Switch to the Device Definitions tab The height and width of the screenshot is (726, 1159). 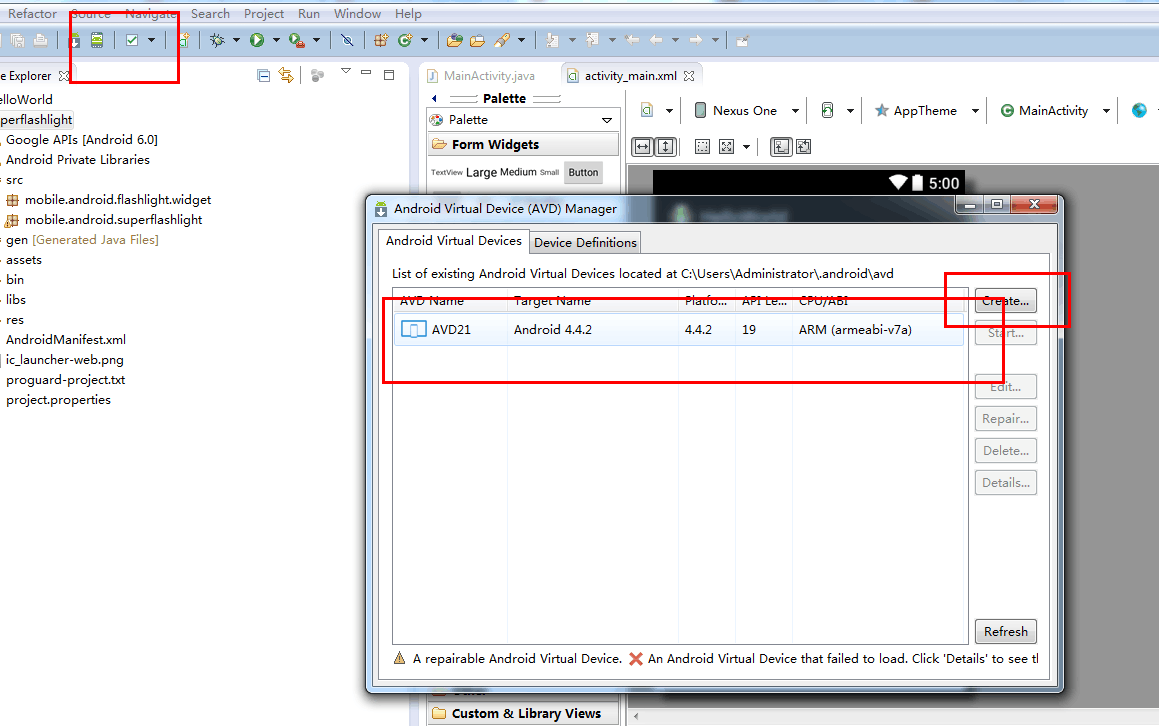point(585,242)
